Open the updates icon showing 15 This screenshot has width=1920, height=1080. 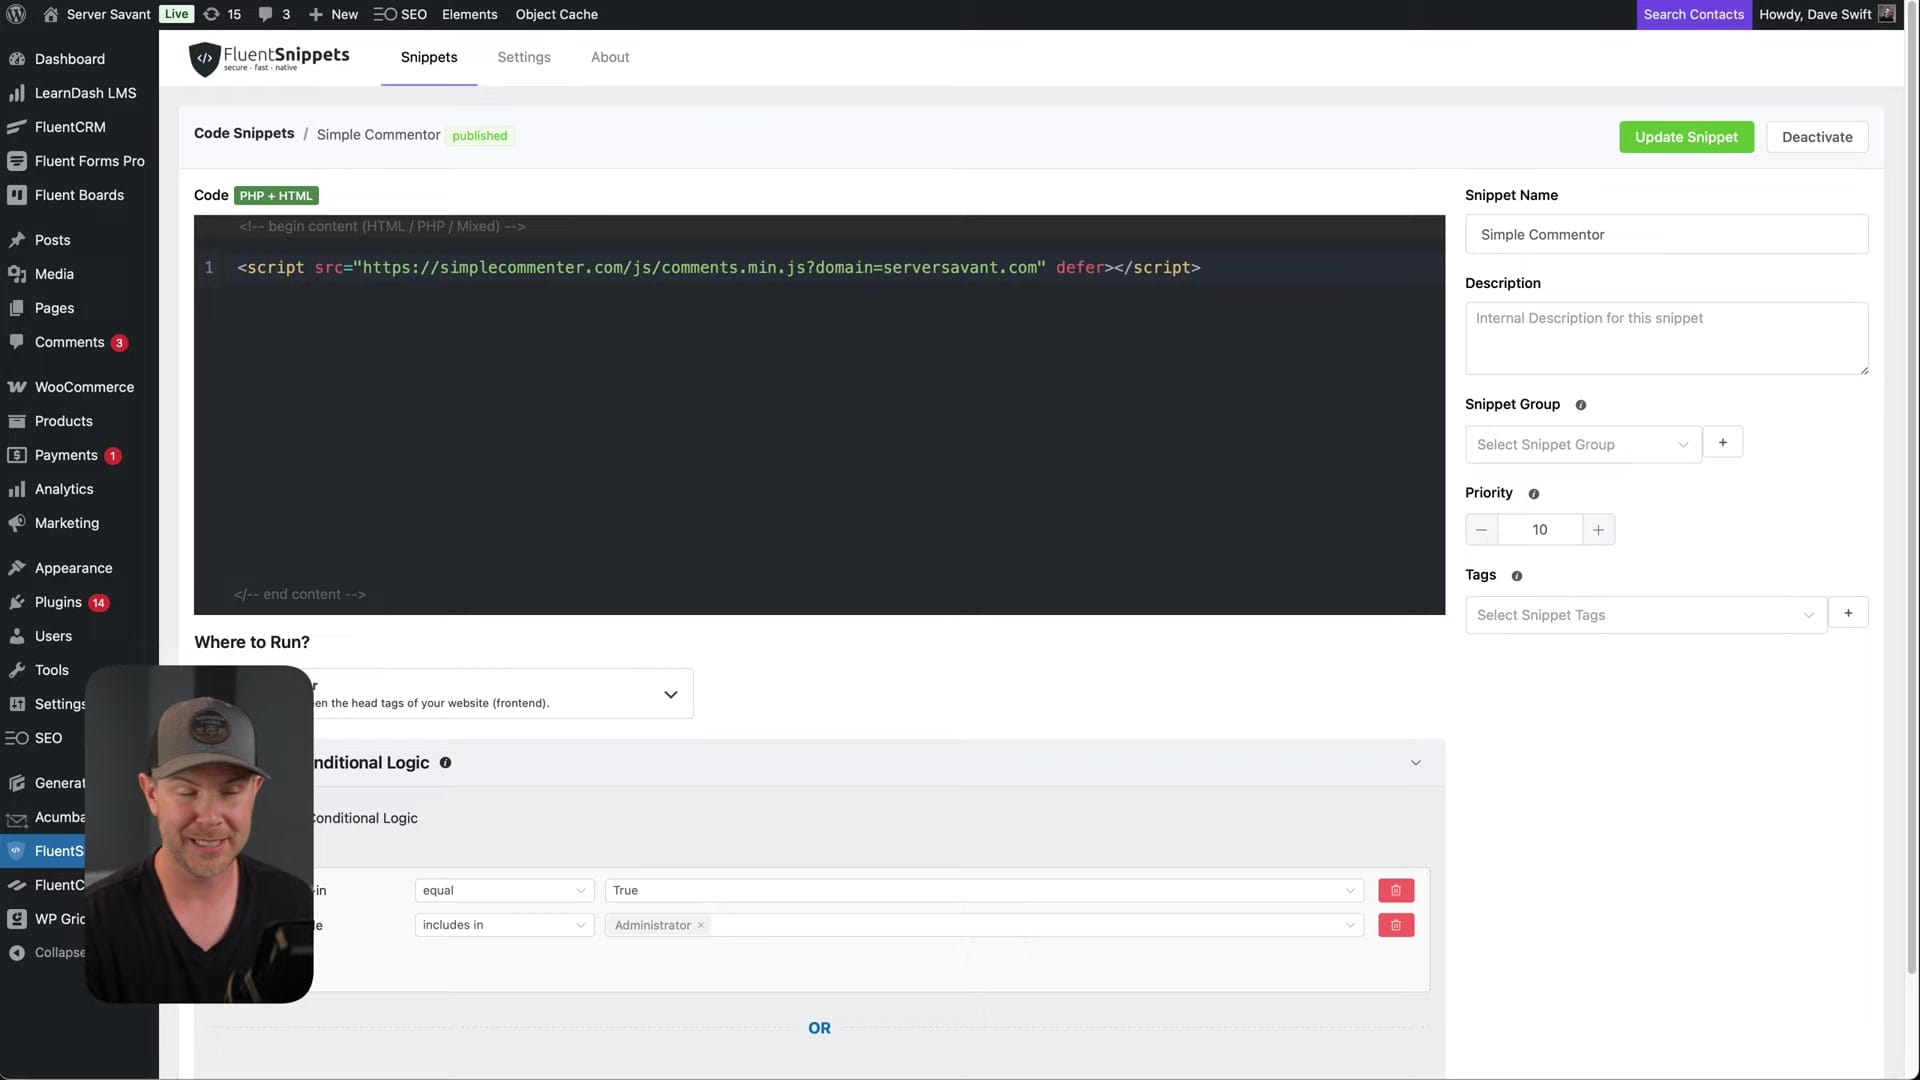[222, 14]
